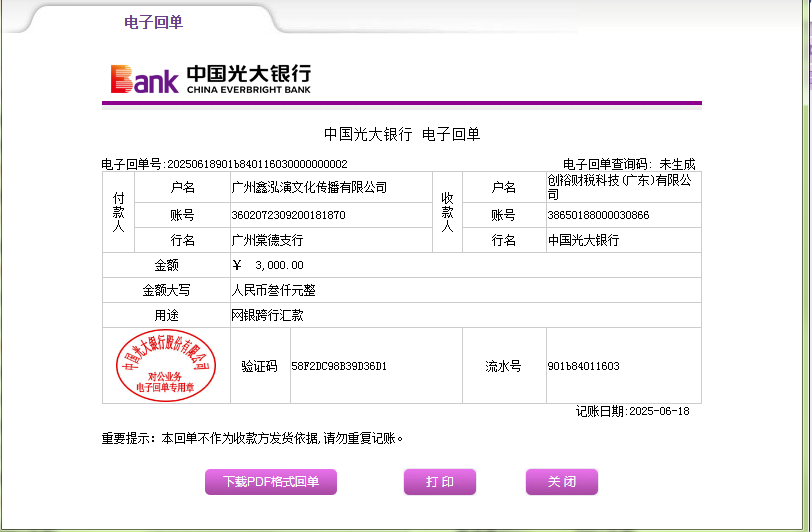Click the 下载PDF格式回单 button

(x=271, y=482)
